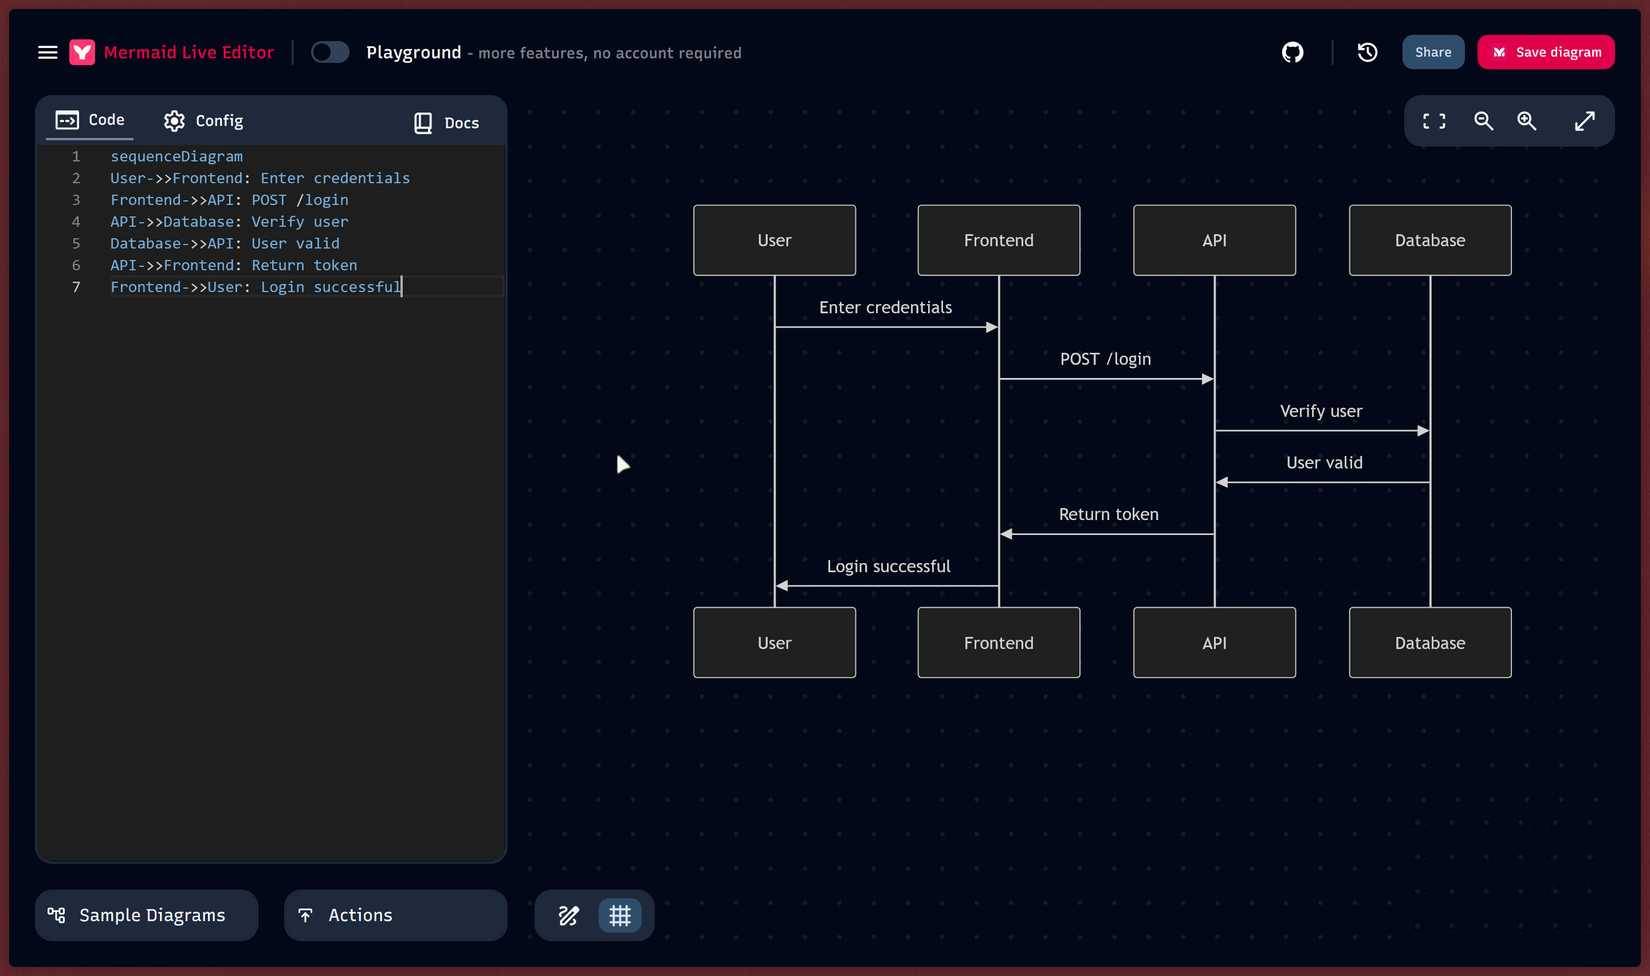The height and width of the screenshot is (976, 1650).
Task: Open the Sample Diagrams panel
Action: pos(146,915)
